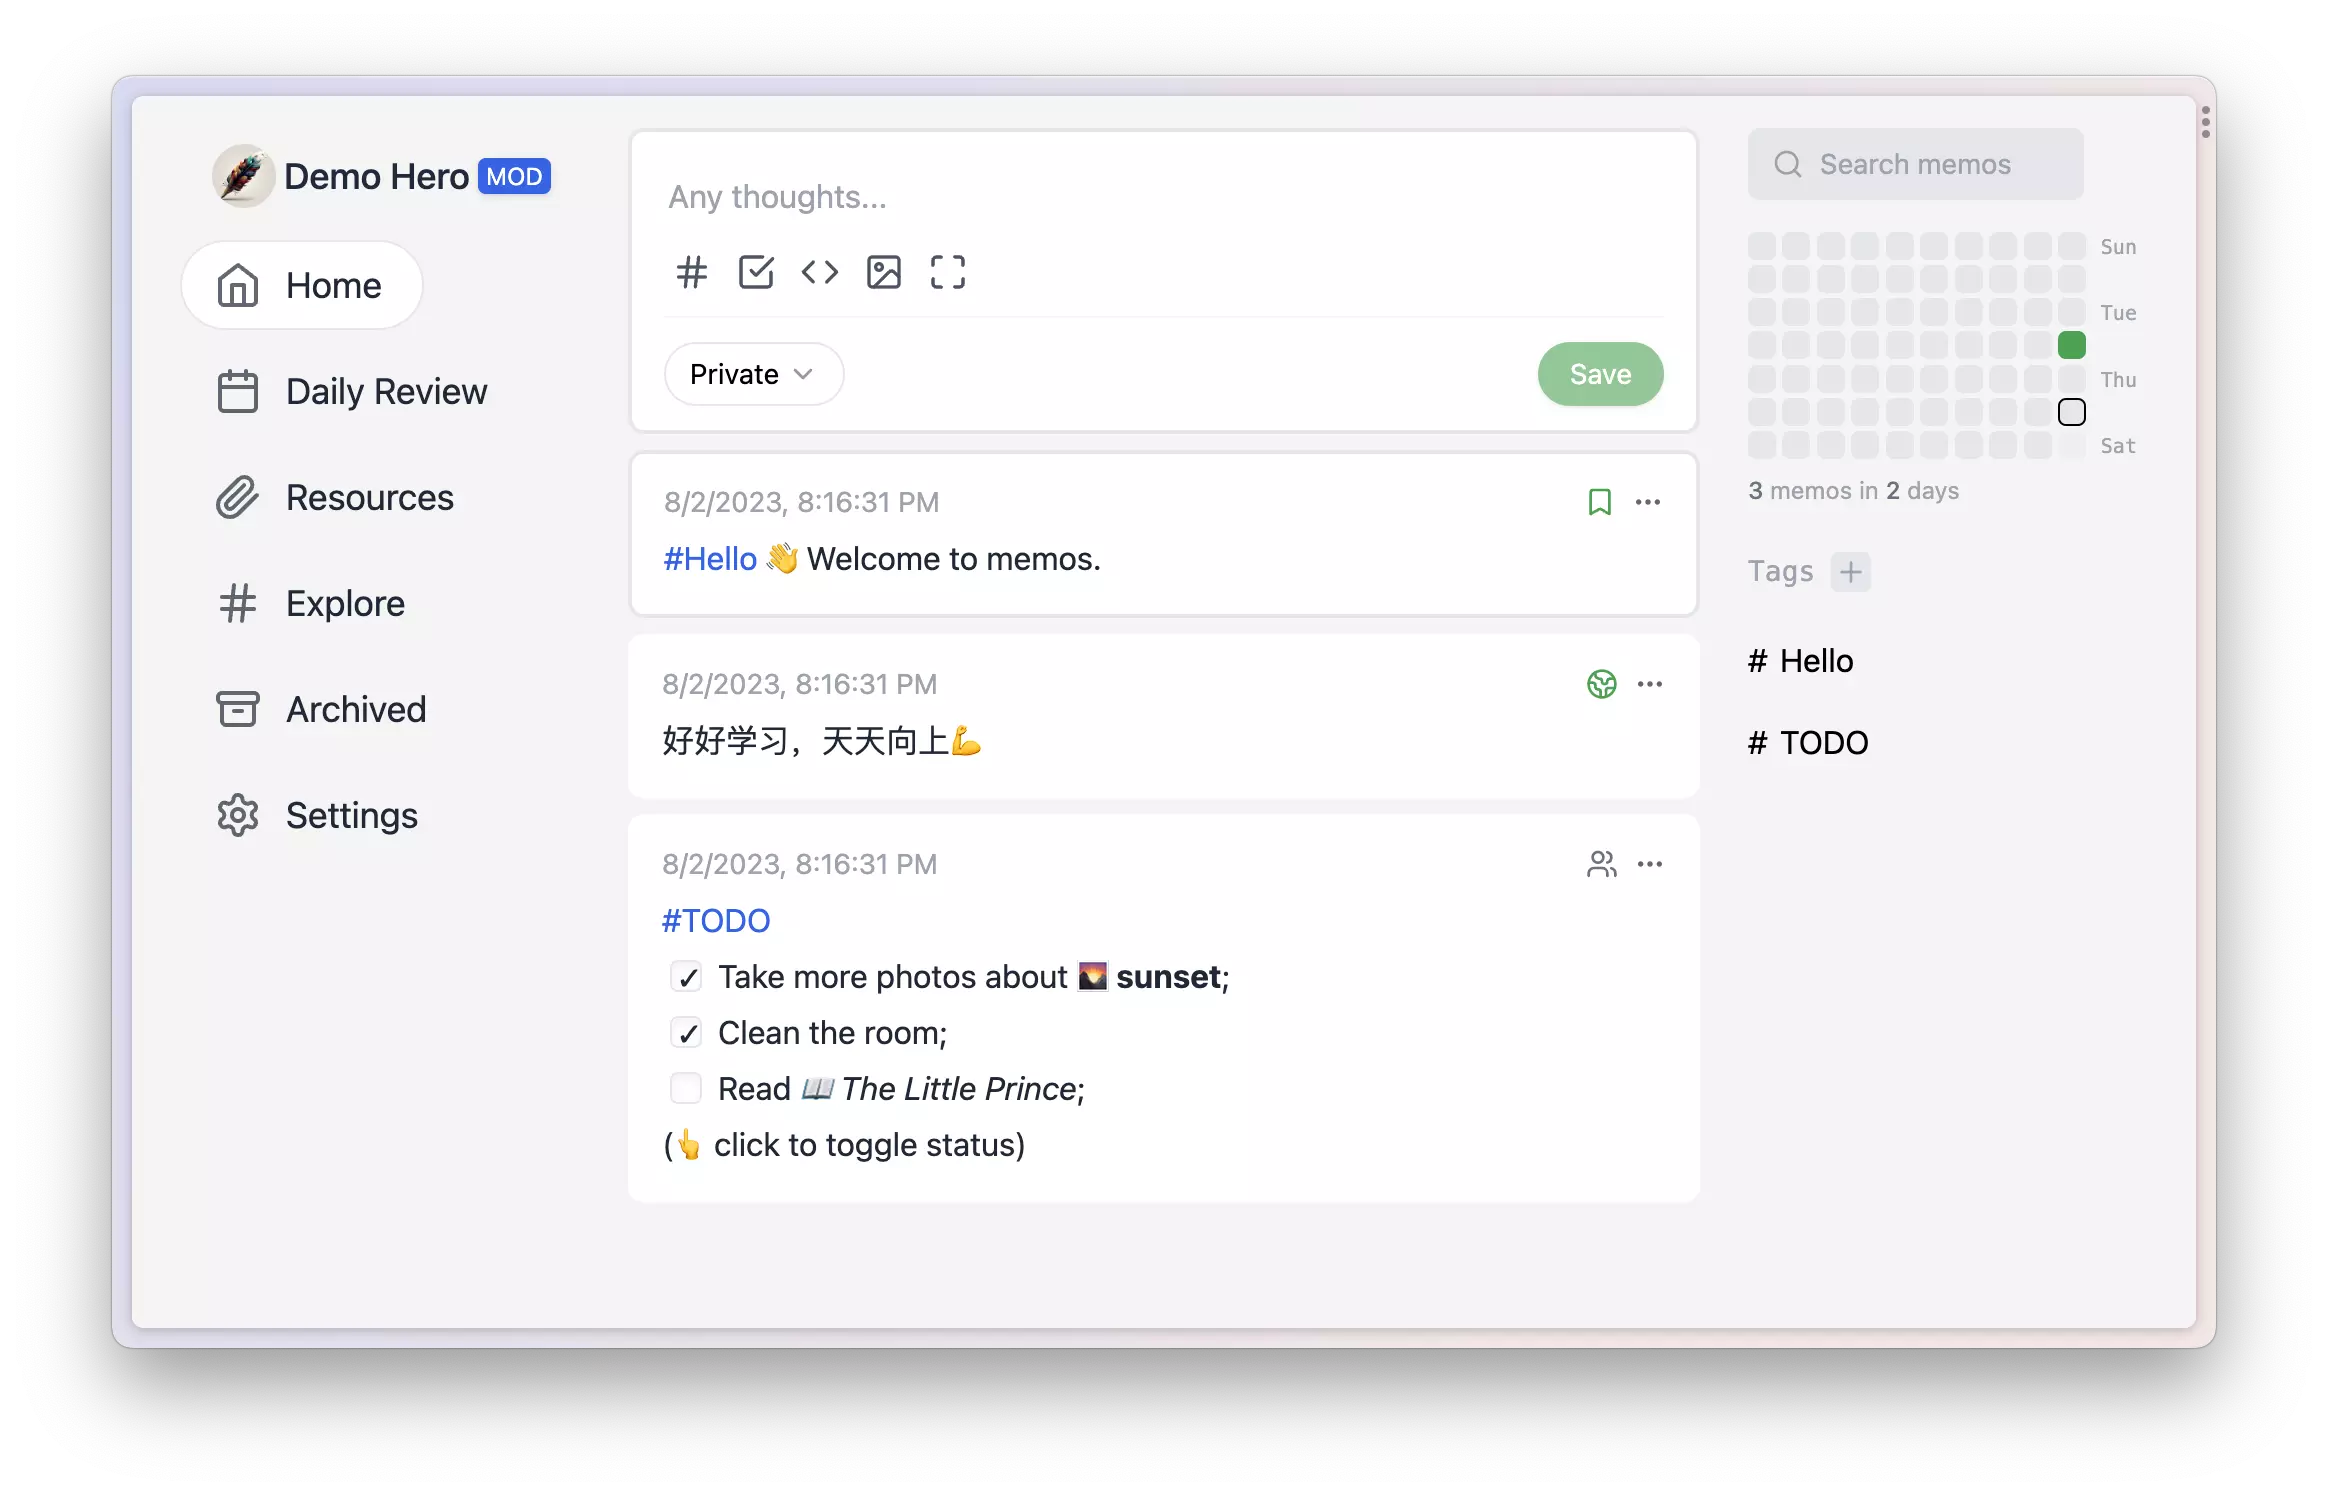This screenshot has width=2328, height=1496.
Task: Expand the editor to fullscreen mode
Action: click(947, 271)
